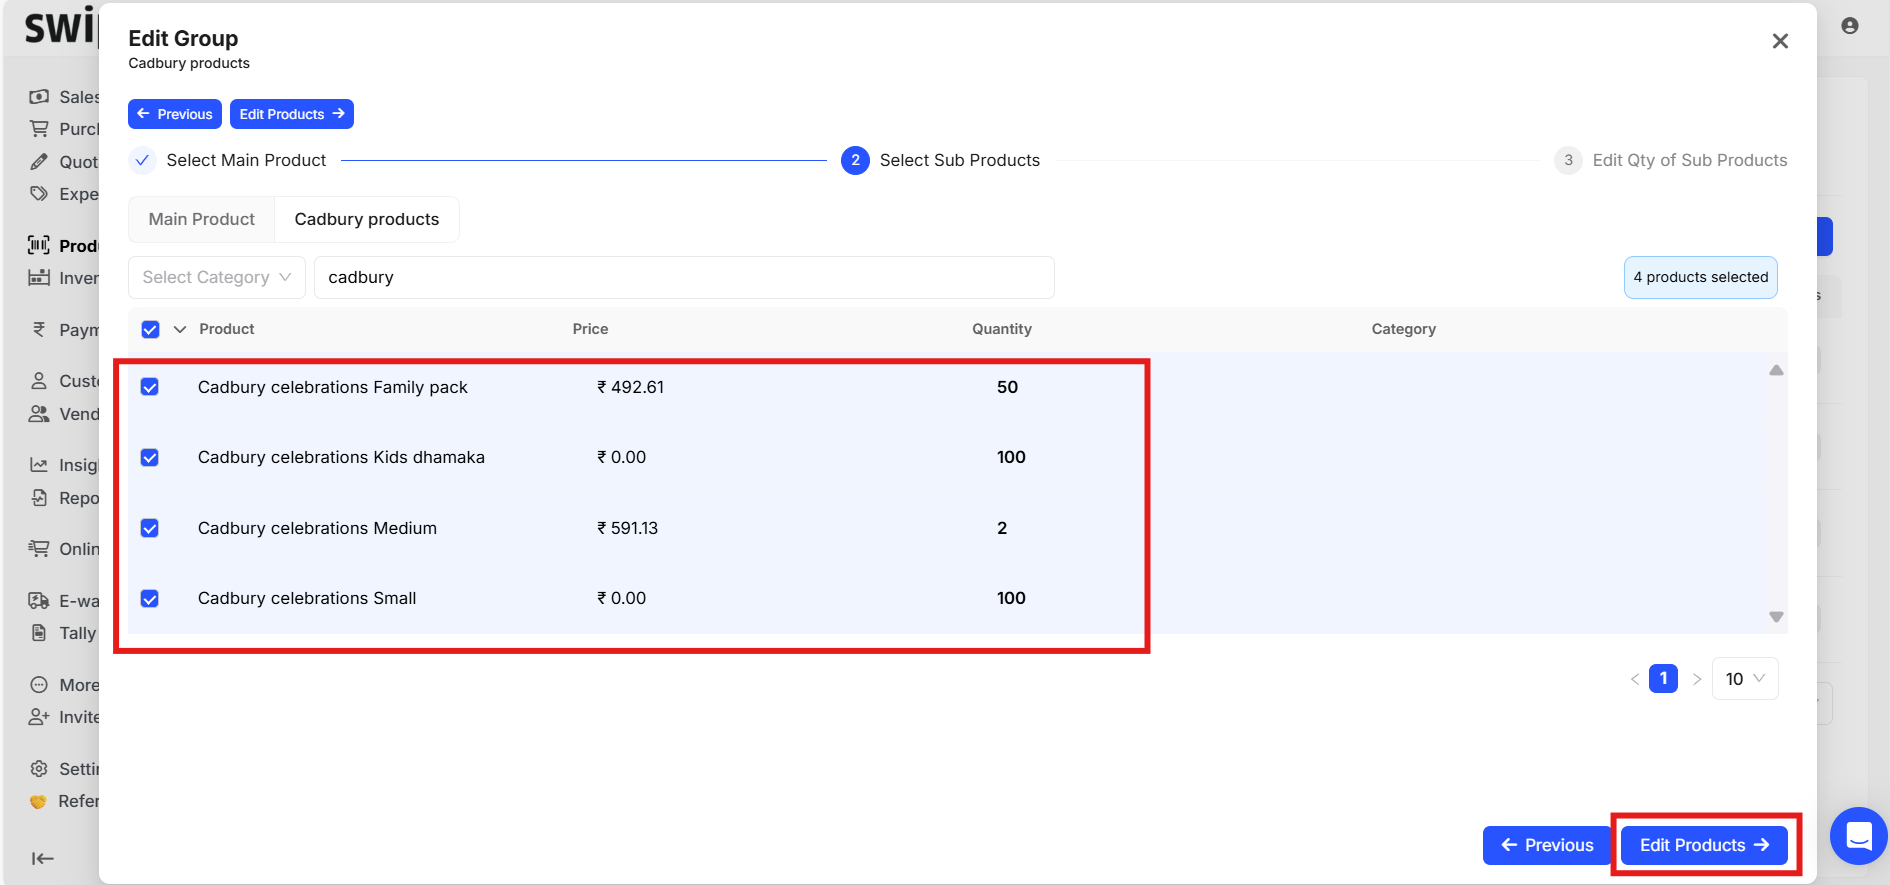The height and width of the screenshot is (885, 1890).
Task: Click the quantity 2 cell
Action: (x=1002, y=528)
